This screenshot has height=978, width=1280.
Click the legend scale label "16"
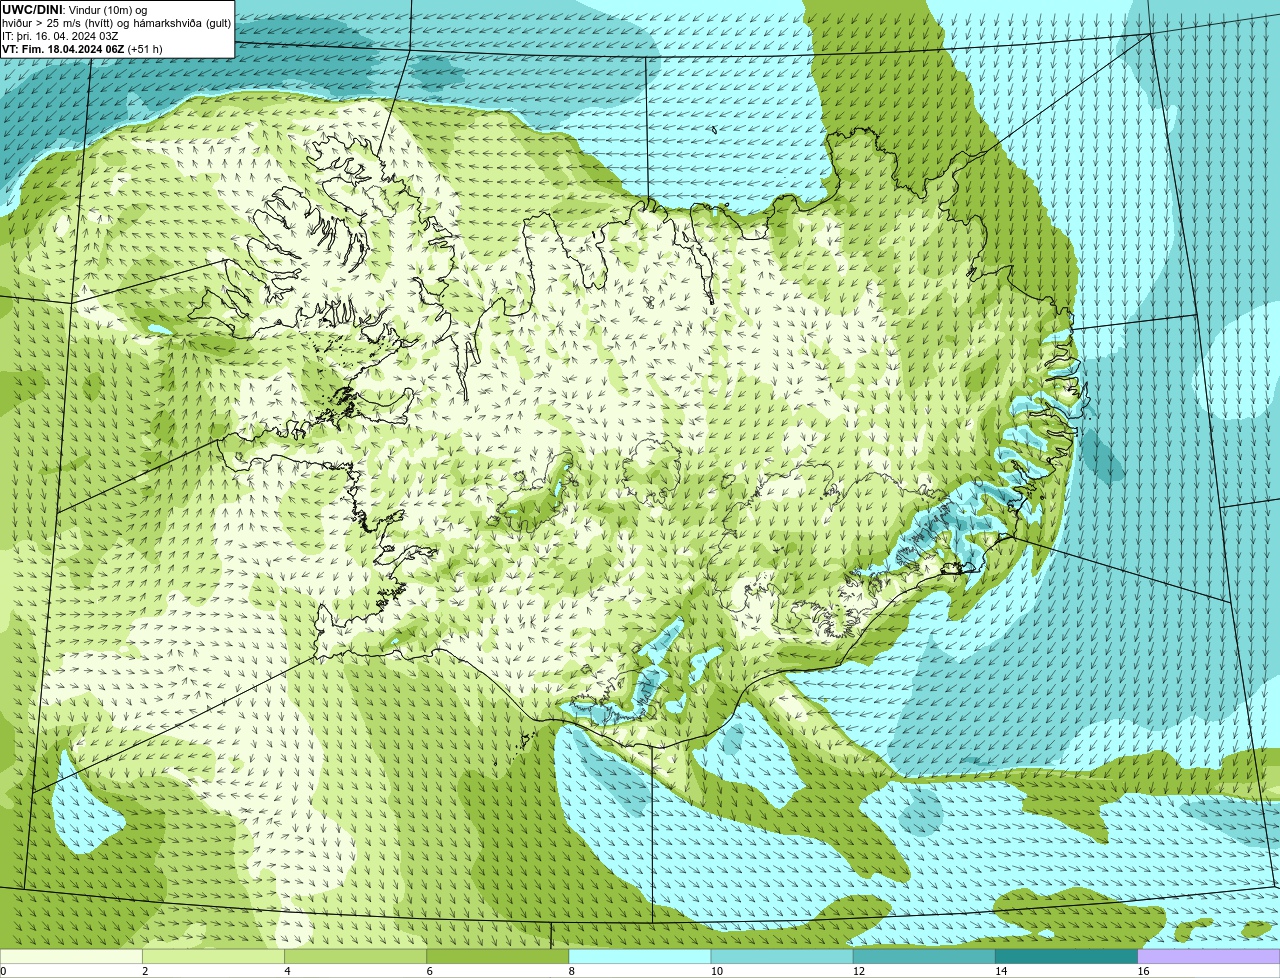pyautogui.click(x=1144, y=971)
